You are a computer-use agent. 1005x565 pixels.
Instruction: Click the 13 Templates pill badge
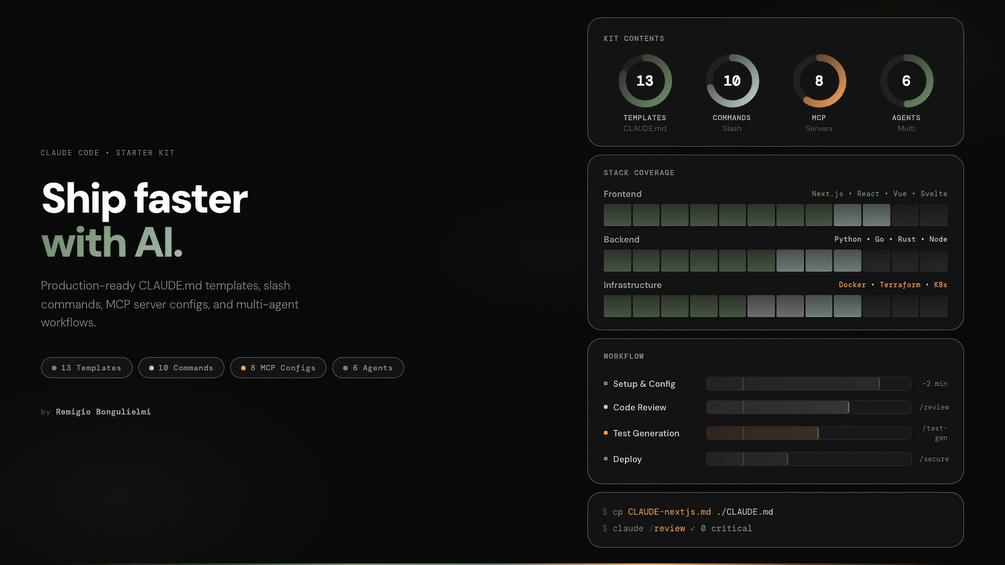(87, 368)
